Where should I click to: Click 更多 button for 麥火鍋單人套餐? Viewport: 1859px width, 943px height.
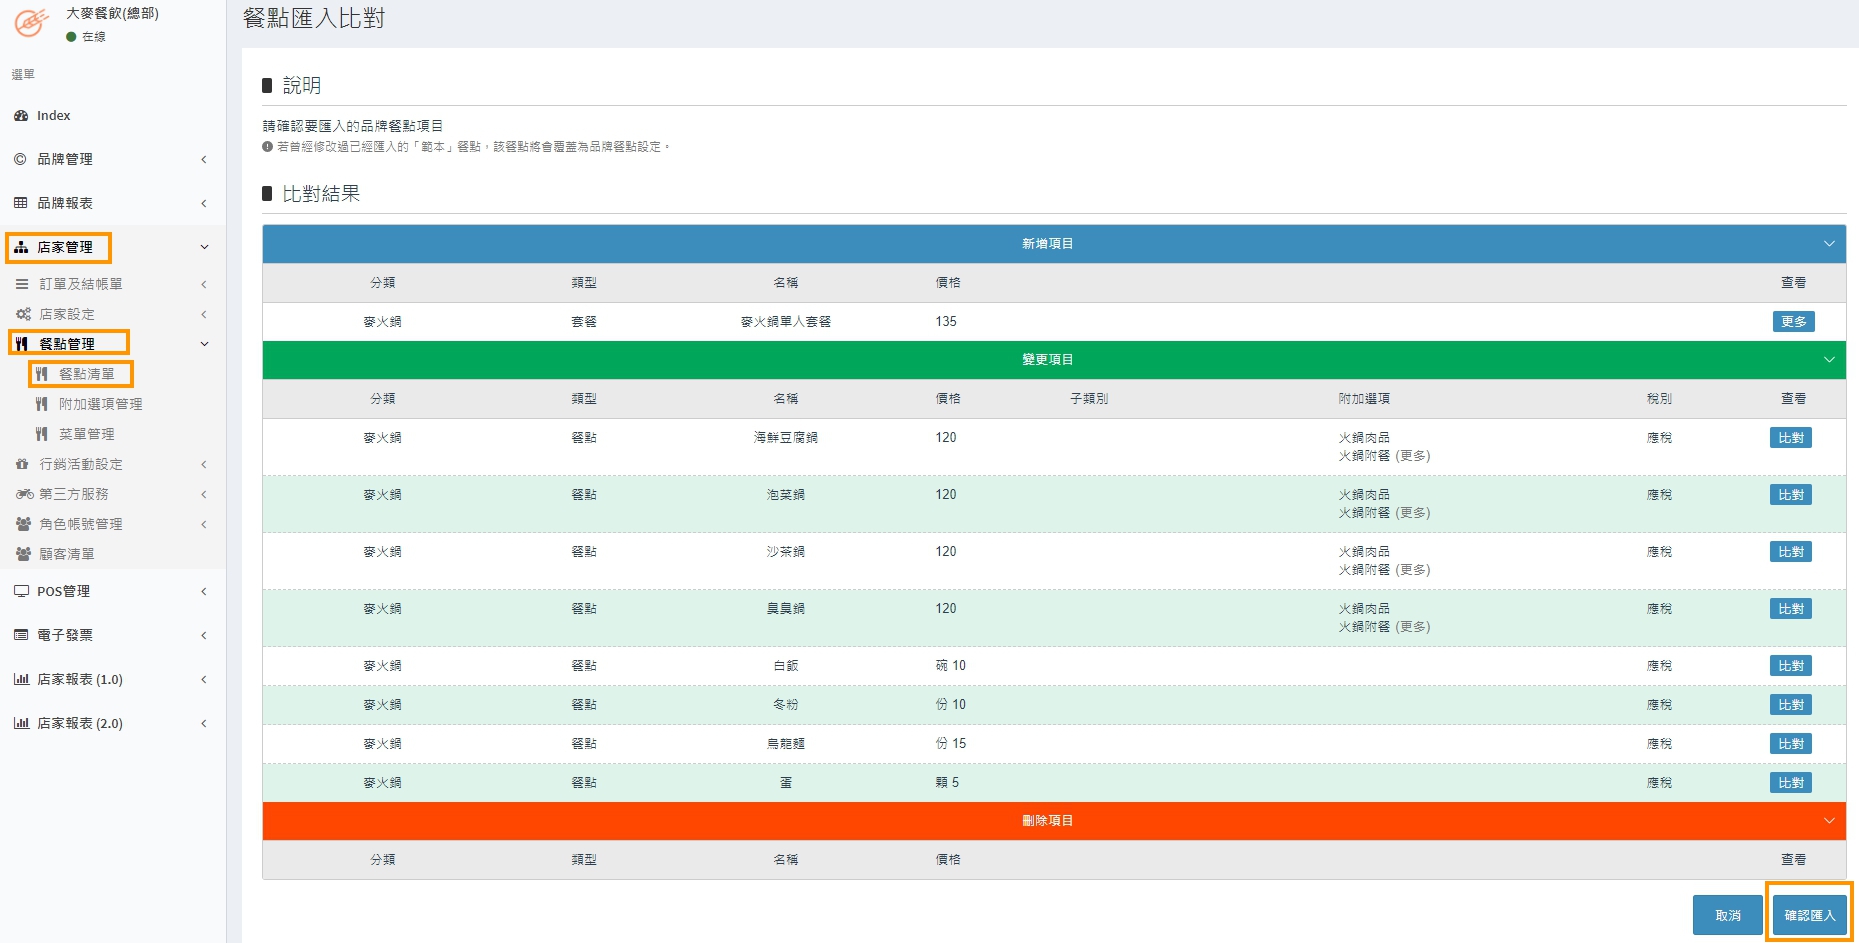(1793, 322)
